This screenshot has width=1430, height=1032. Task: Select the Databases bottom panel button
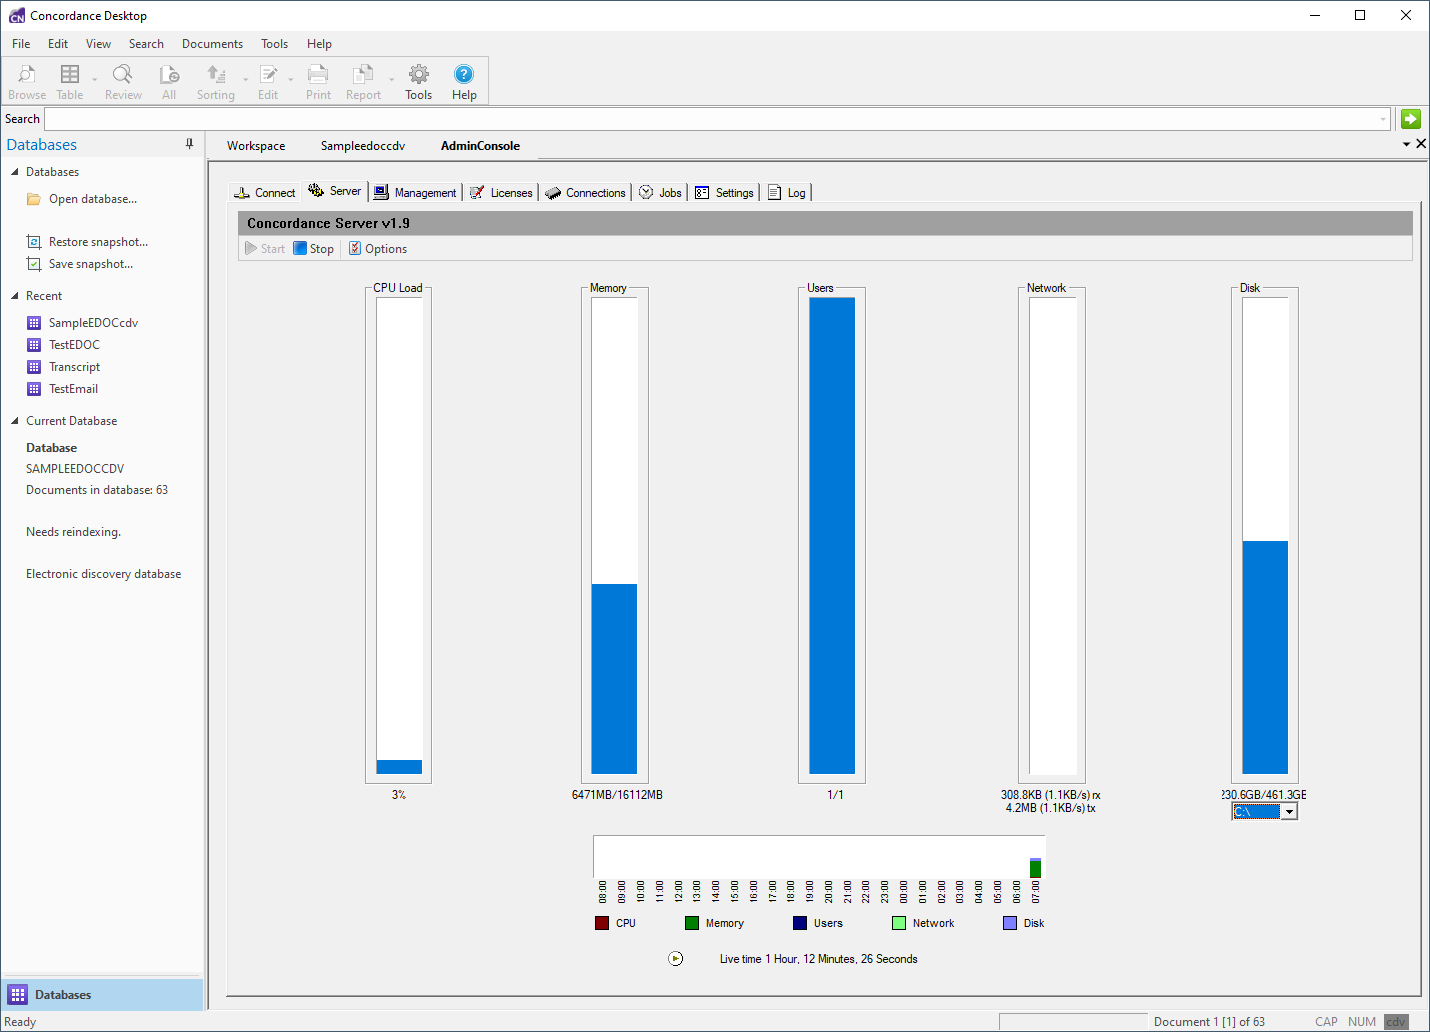tap(102, 995)
